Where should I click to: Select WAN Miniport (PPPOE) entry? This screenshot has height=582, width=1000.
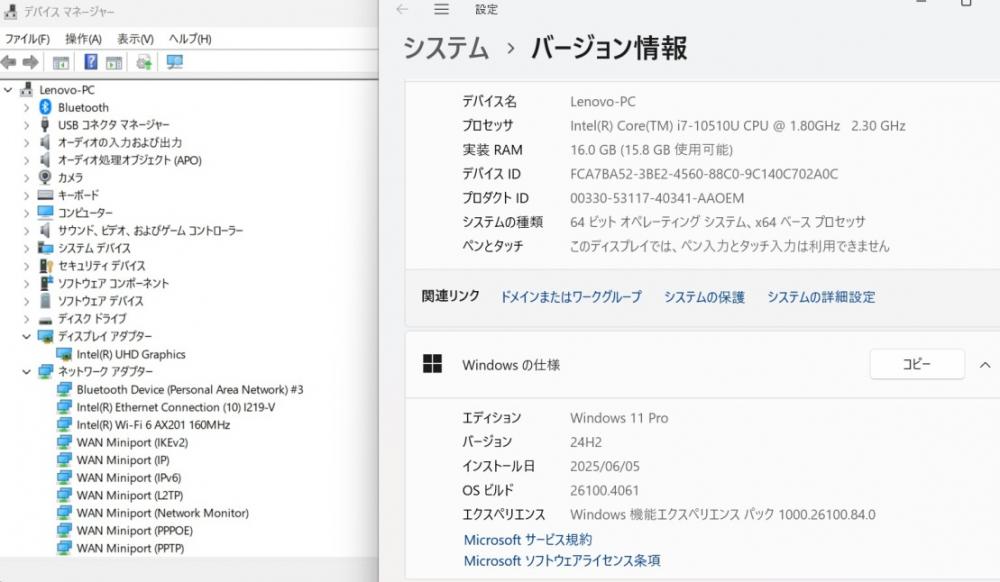point(135,530)
